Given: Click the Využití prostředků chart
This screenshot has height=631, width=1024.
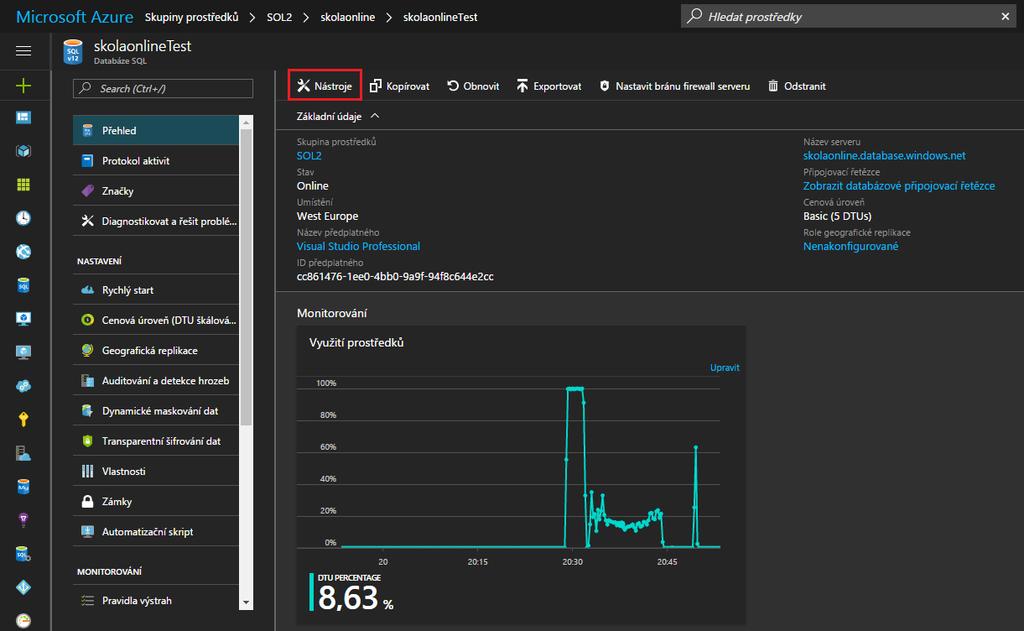Looking at the screenshot, I should coord(520,475).
